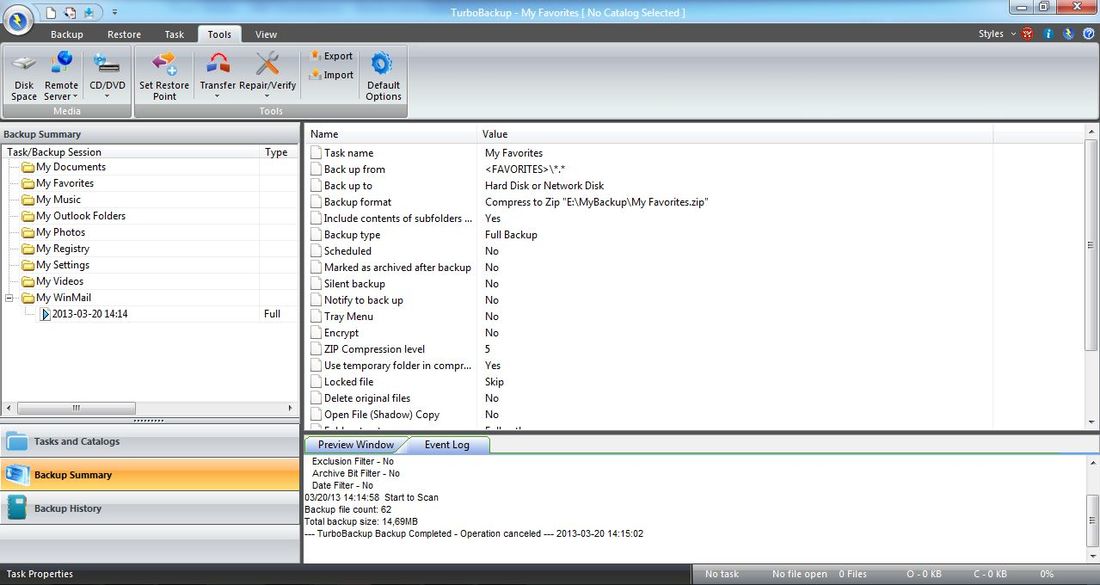This screenshot has height=585, width=1100.
Task: Click the session icon beside 2013-03-20 14:14
Action: coord(46,314)
